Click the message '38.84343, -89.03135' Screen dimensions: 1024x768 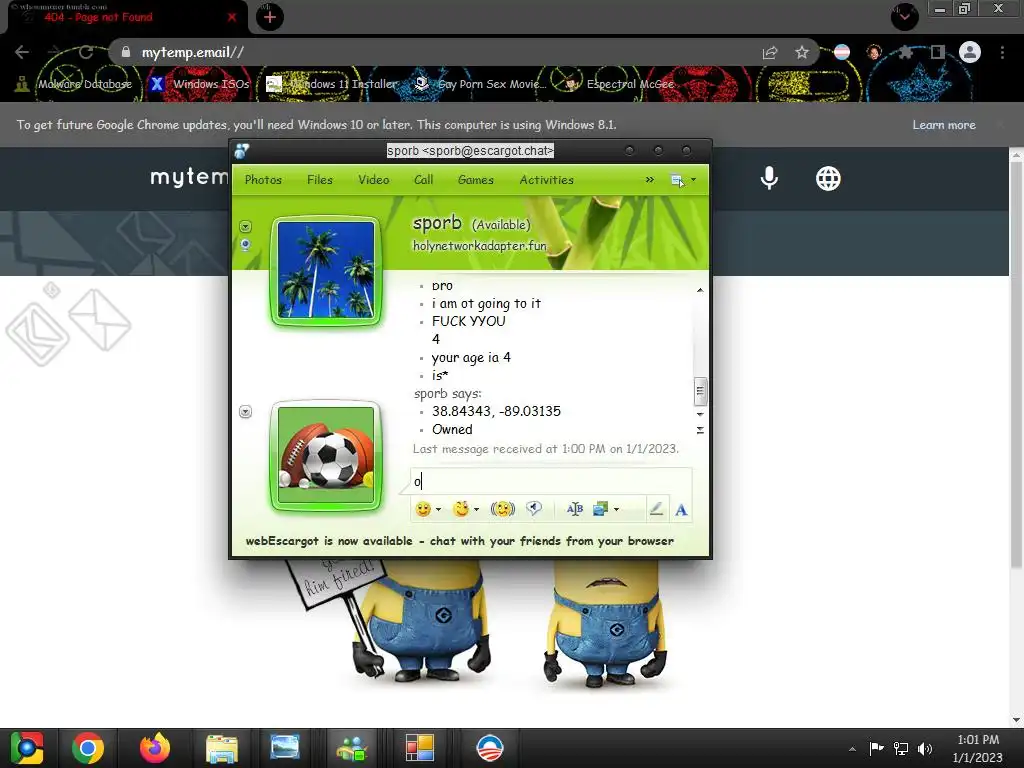coord(496,411)
